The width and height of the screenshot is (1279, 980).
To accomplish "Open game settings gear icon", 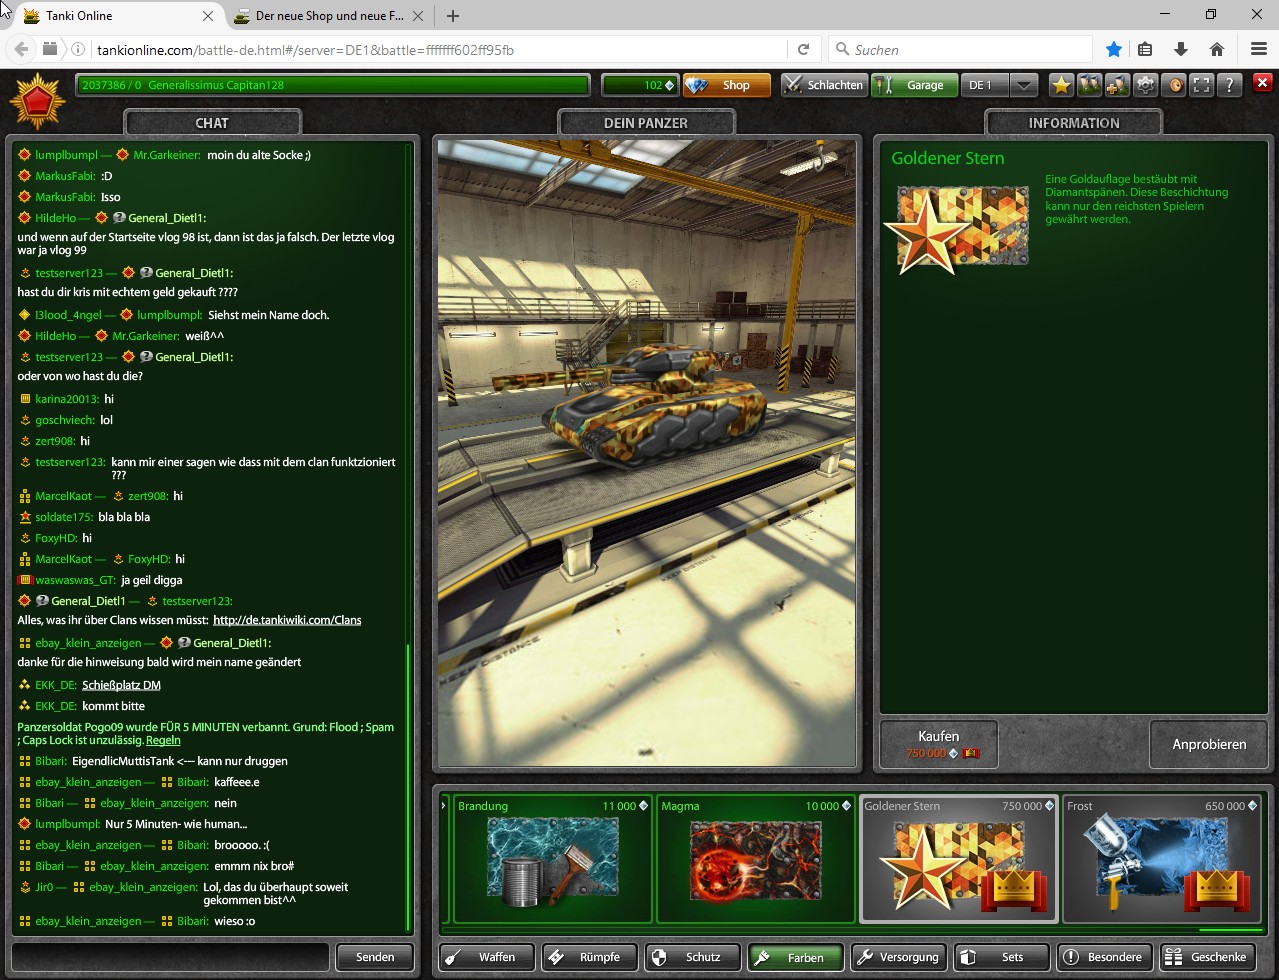I will pos(1146,86).
